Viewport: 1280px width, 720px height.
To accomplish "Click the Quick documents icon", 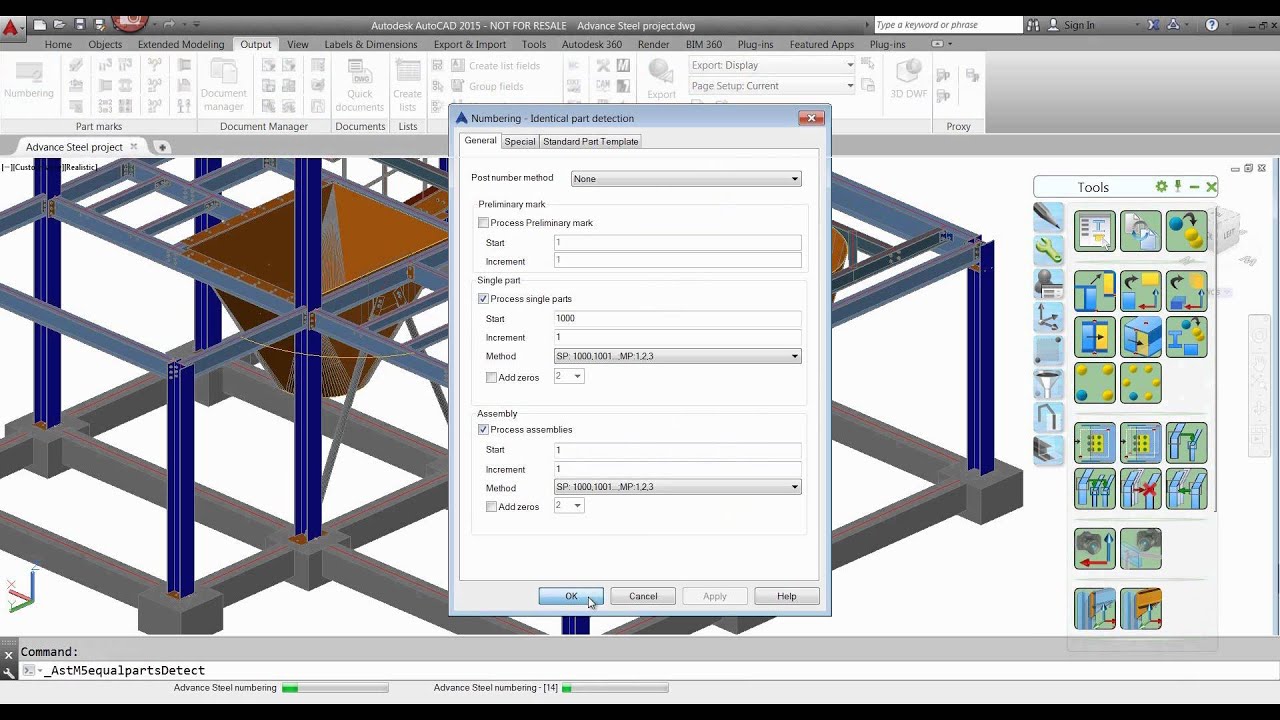I will [x=360, y=85].
